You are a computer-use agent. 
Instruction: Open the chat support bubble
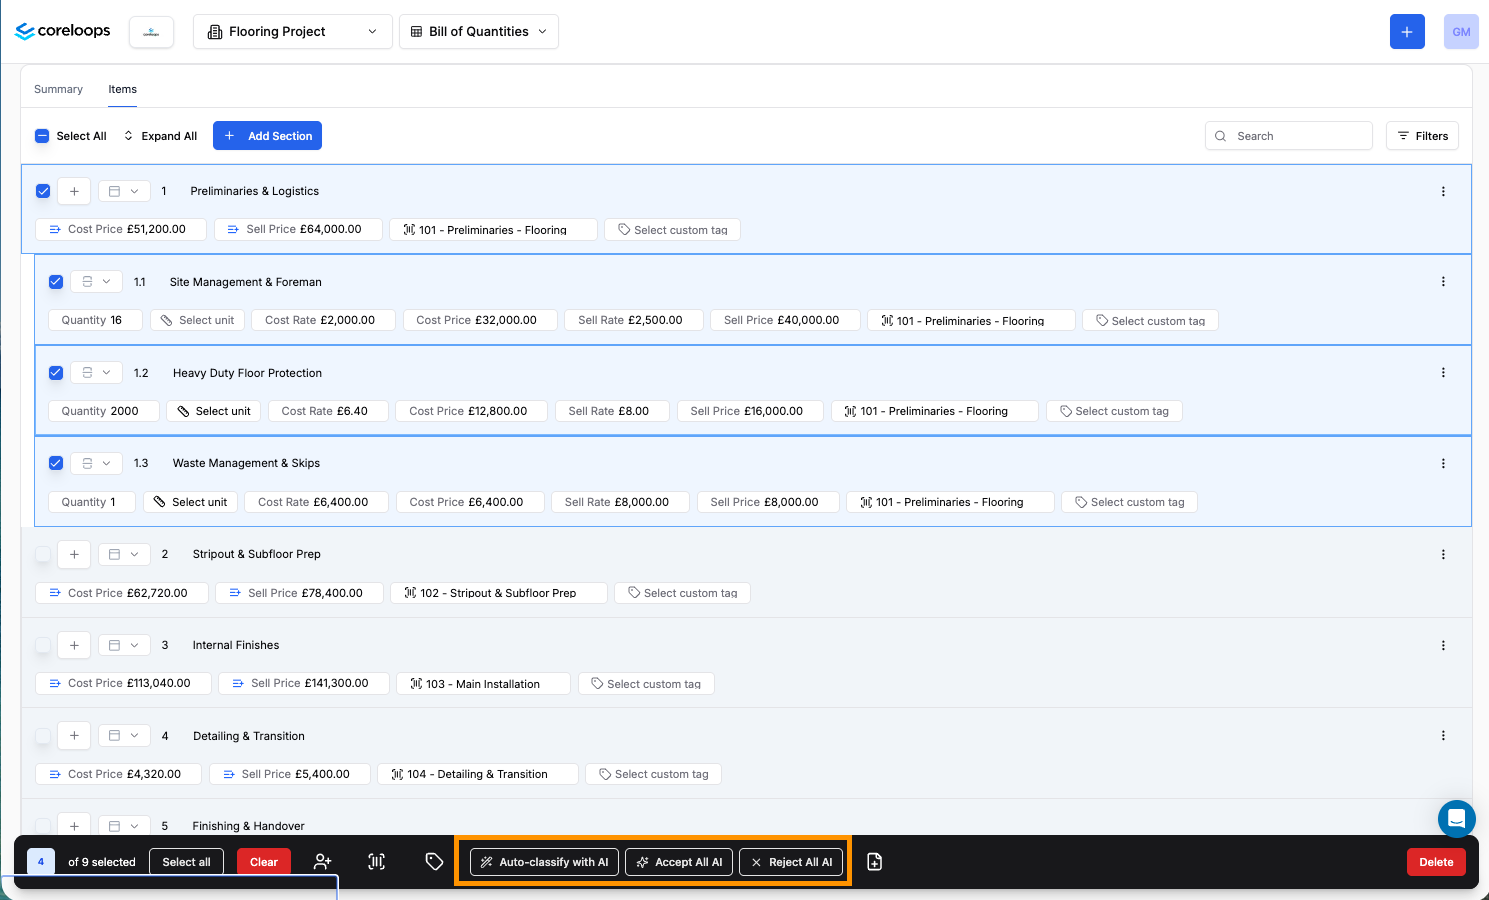point(1457,819)
